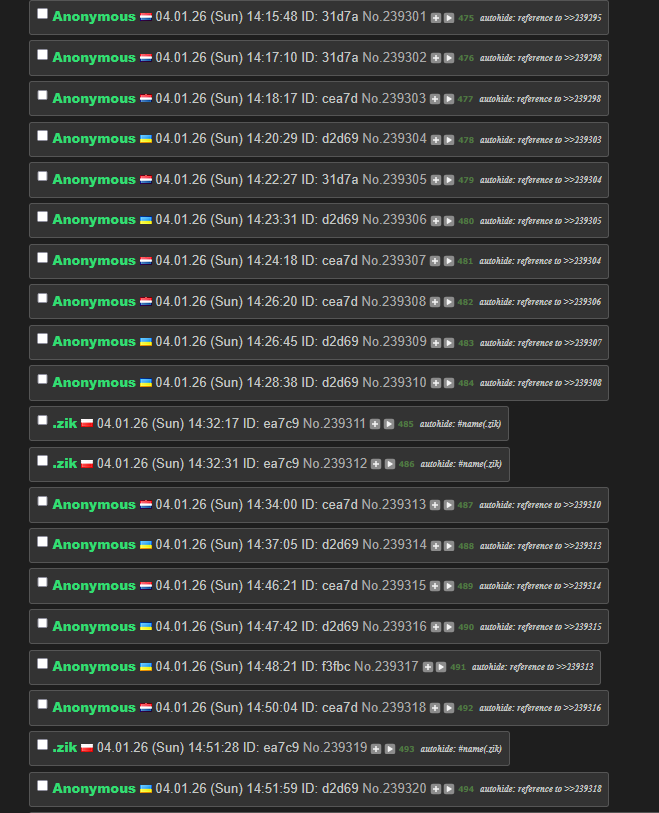Click the arrow icon on post No.239302
659x813 pixels.
(449, 58)
